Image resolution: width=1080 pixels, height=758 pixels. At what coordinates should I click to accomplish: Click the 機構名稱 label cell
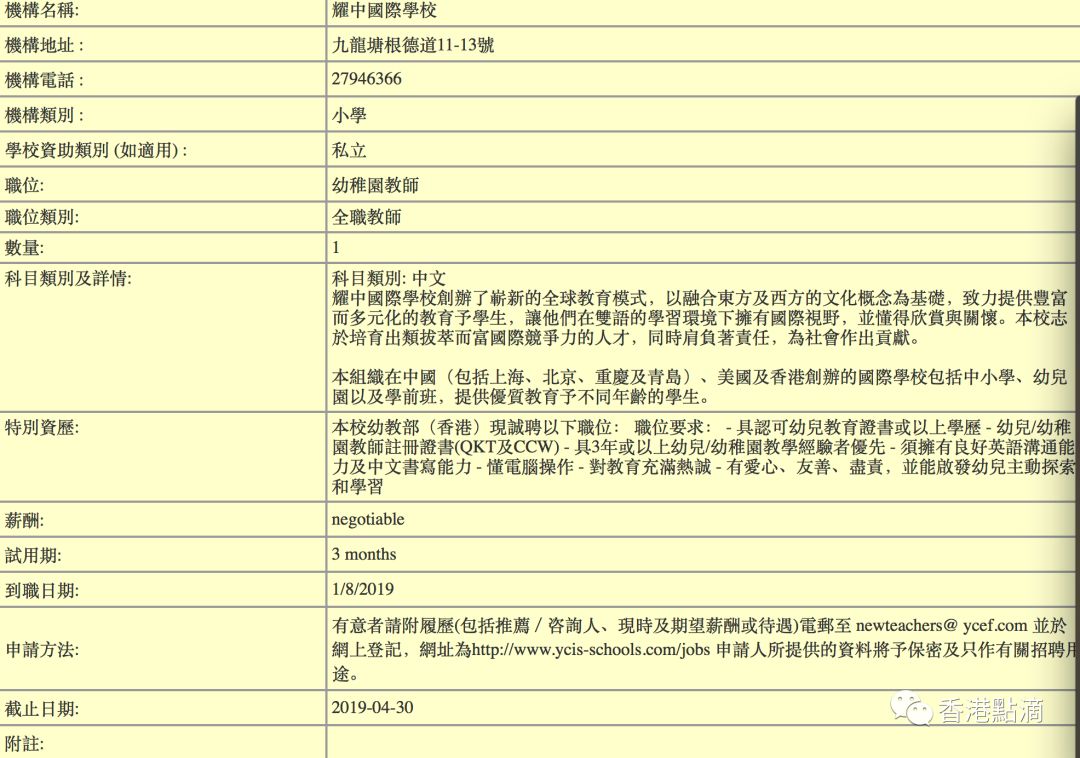(x=41, y=10)
